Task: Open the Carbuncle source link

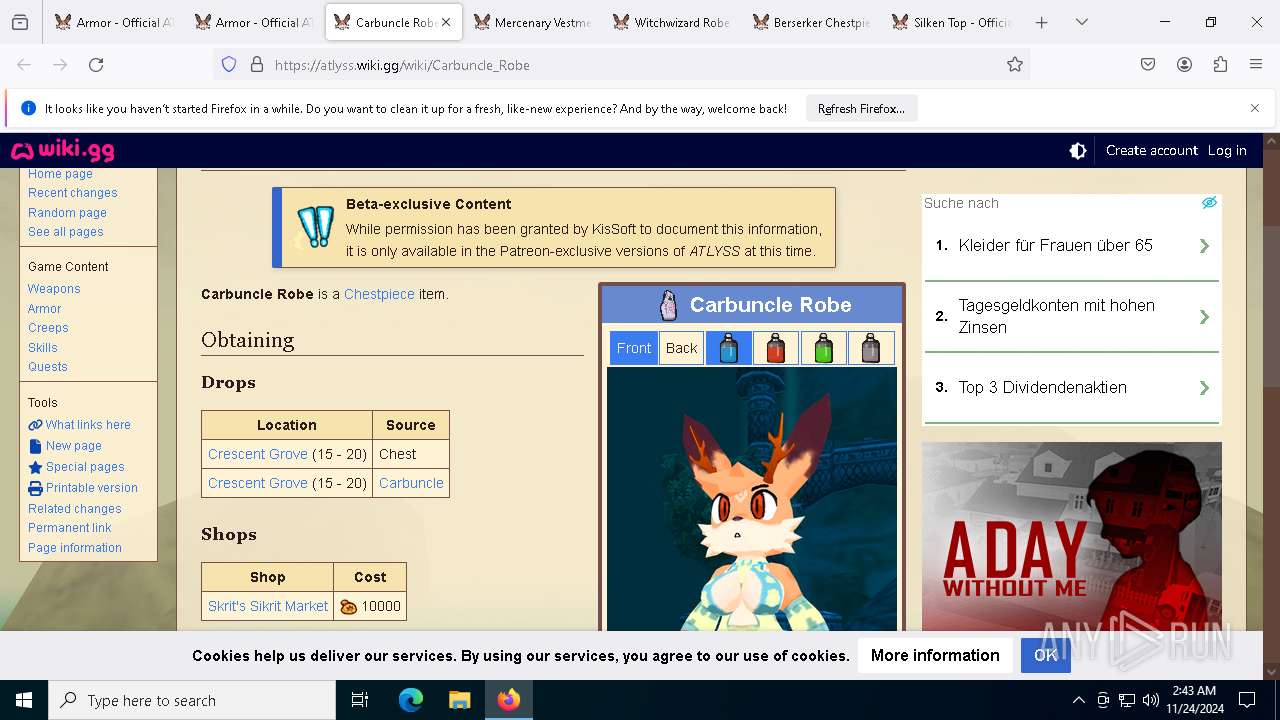Action: click(x=411, y=483)
